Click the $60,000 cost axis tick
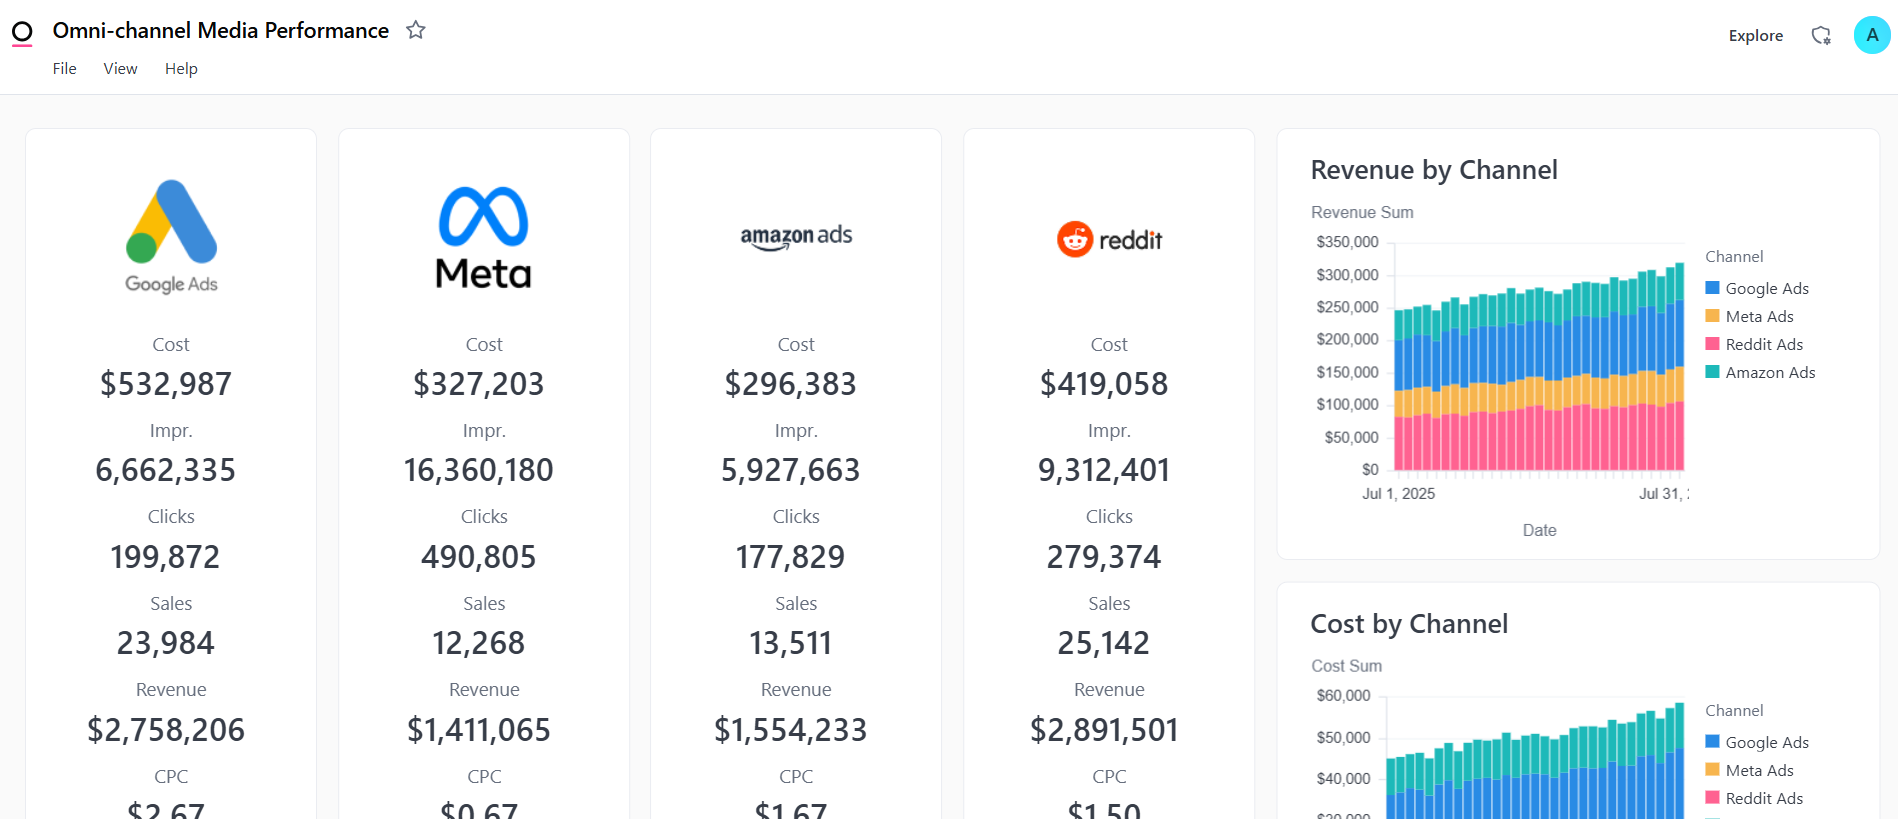The width and height of the screenshot is (1898, 819). (1343, 696)
